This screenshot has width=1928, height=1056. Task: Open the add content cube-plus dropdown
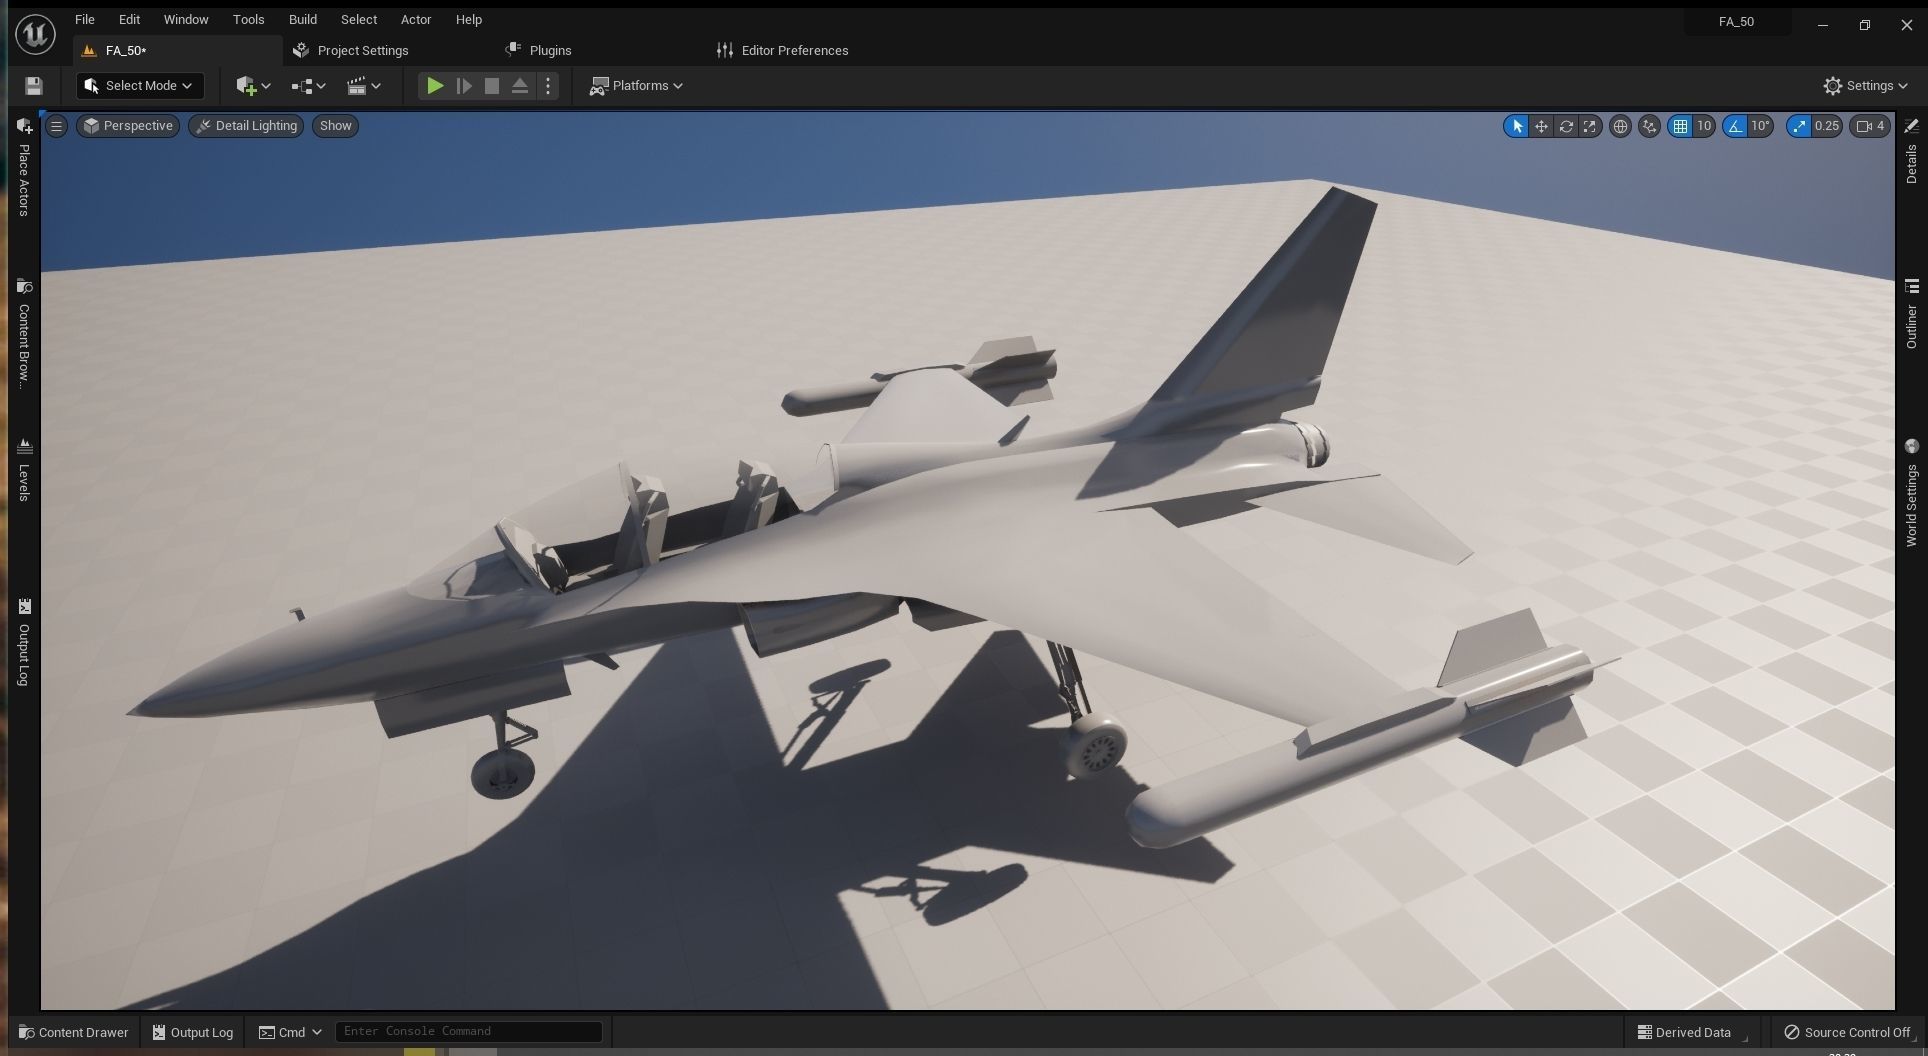(253, 86)
